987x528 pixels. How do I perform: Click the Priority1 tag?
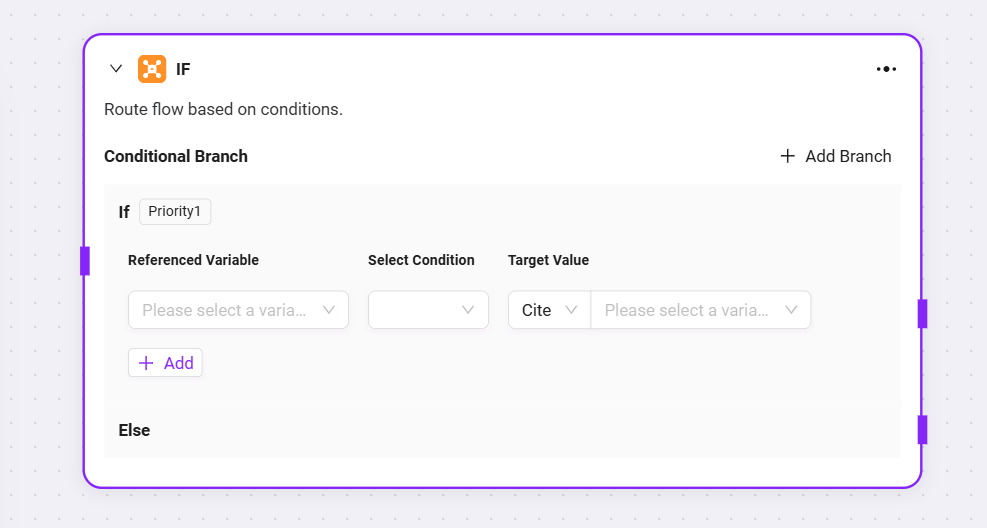coord(175,211)
